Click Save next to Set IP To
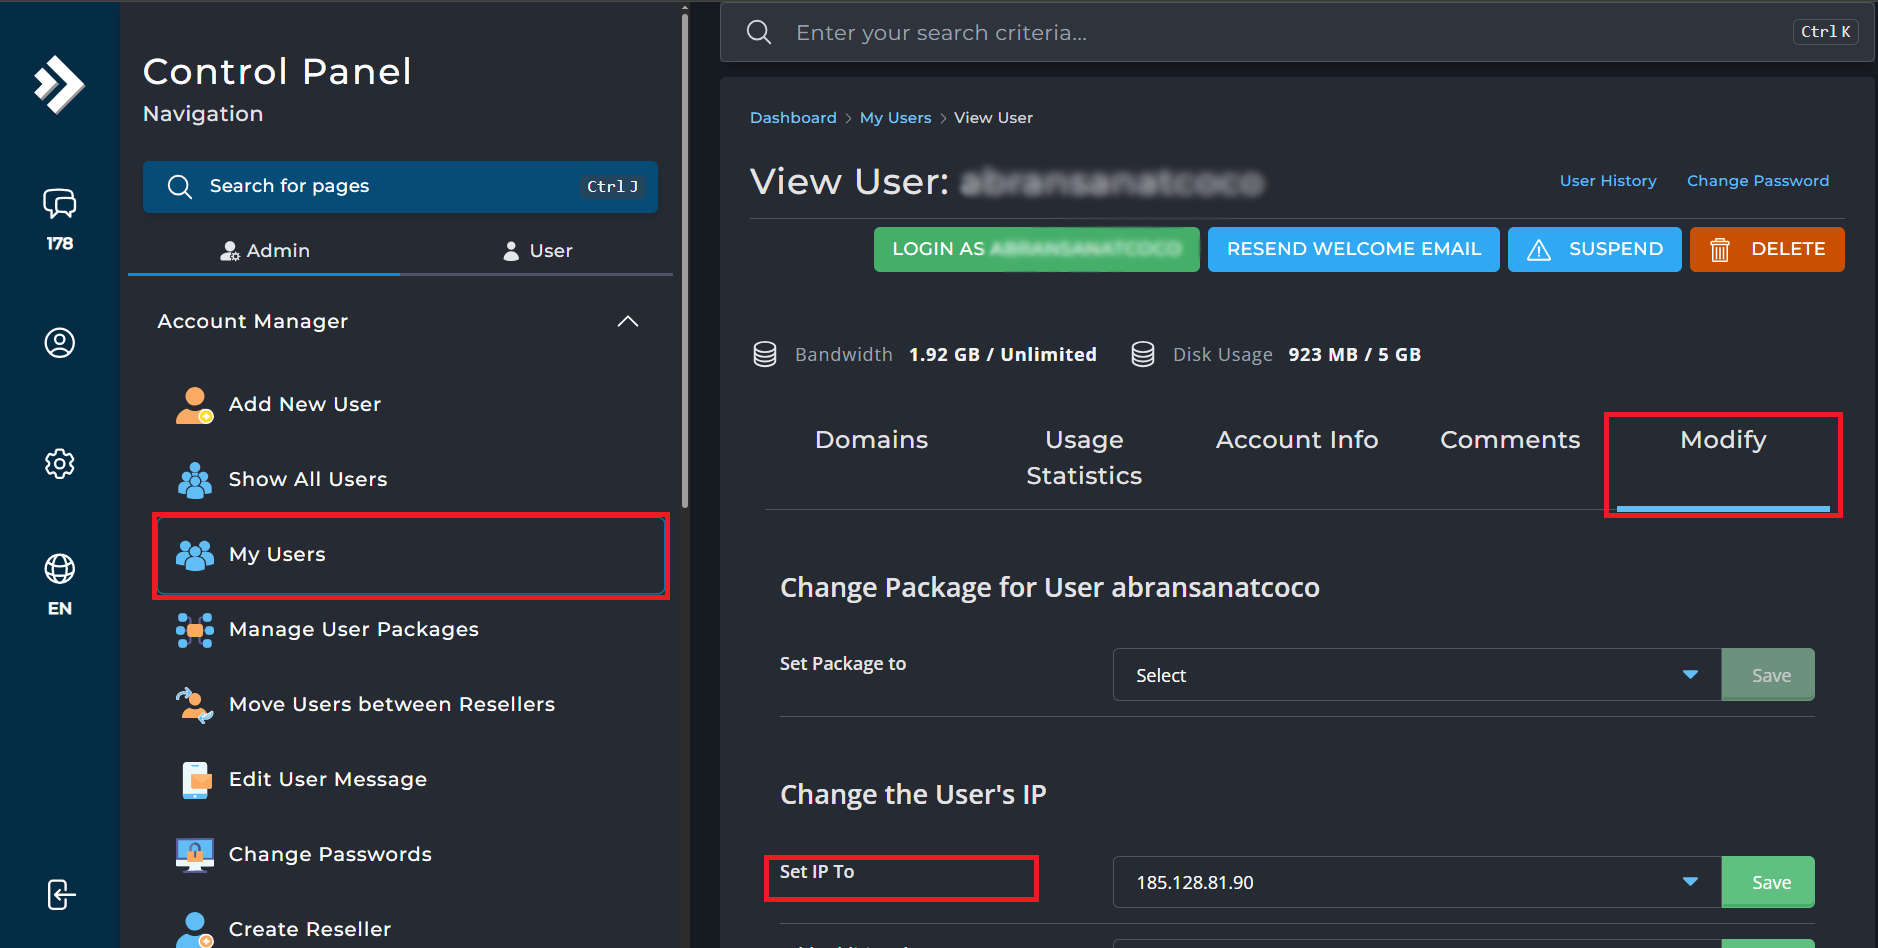The height and width of the screenshot is (948, 1878). pyautogui.click(x=1769, y=882)
